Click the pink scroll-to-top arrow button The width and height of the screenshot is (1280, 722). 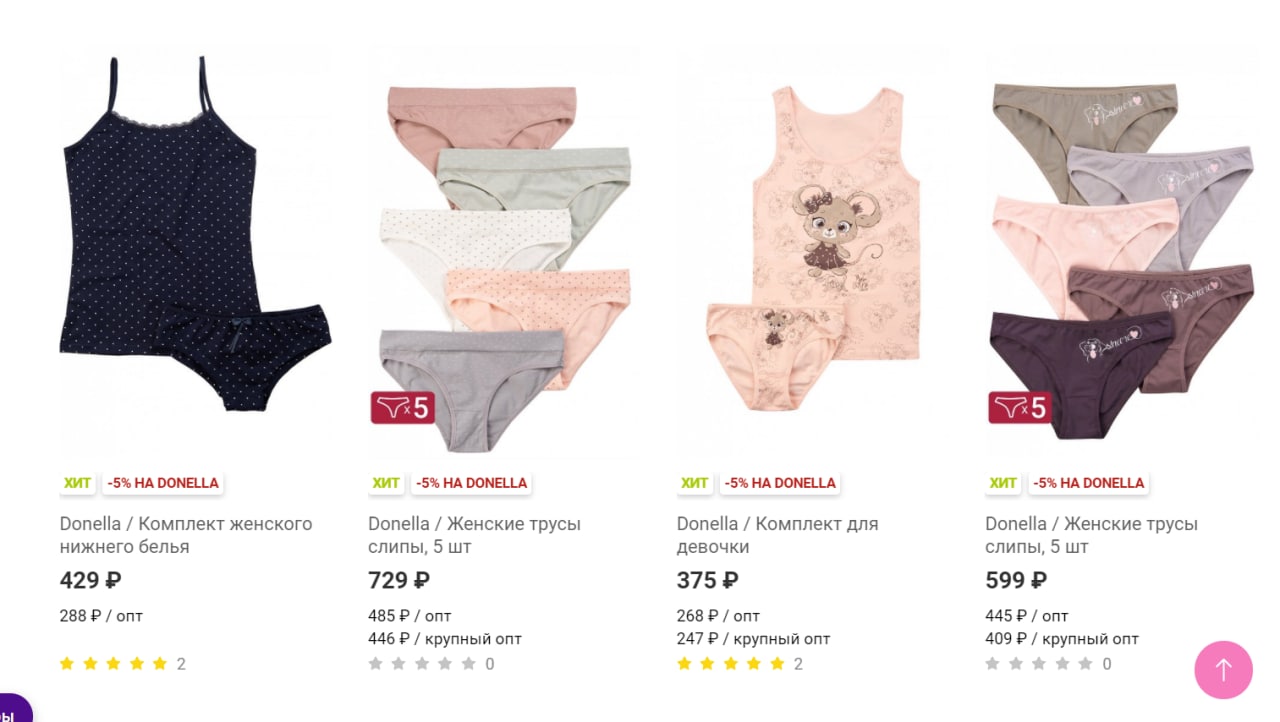(1223, 670)
